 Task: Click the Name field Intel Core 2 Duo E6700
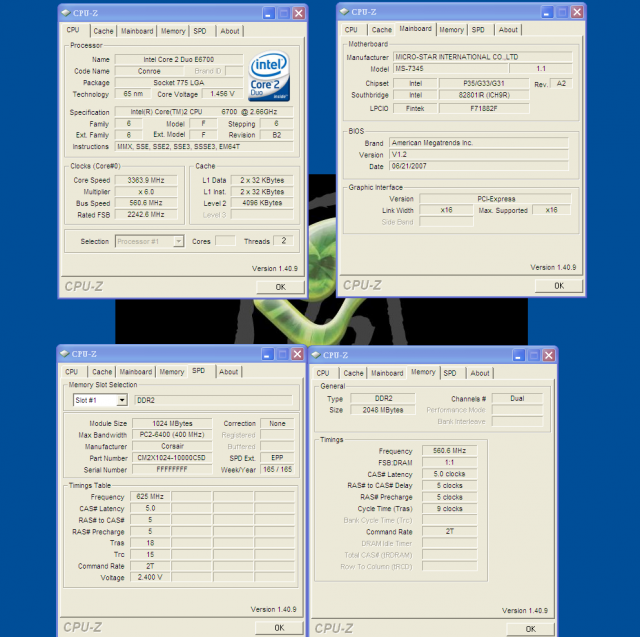coord(179,60)
